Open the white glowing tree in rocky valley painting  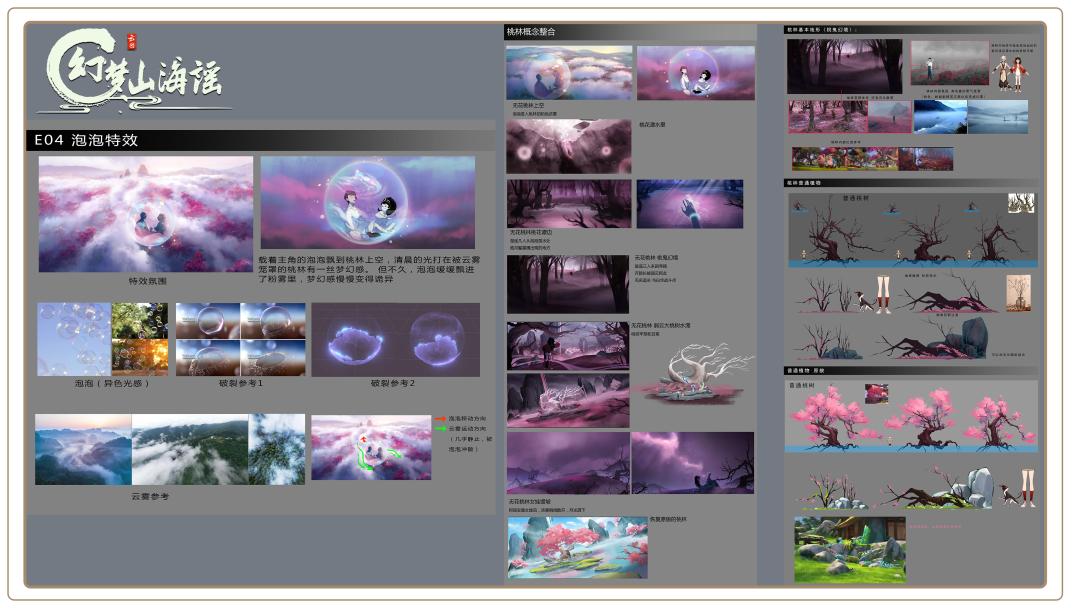click(568, 400)
